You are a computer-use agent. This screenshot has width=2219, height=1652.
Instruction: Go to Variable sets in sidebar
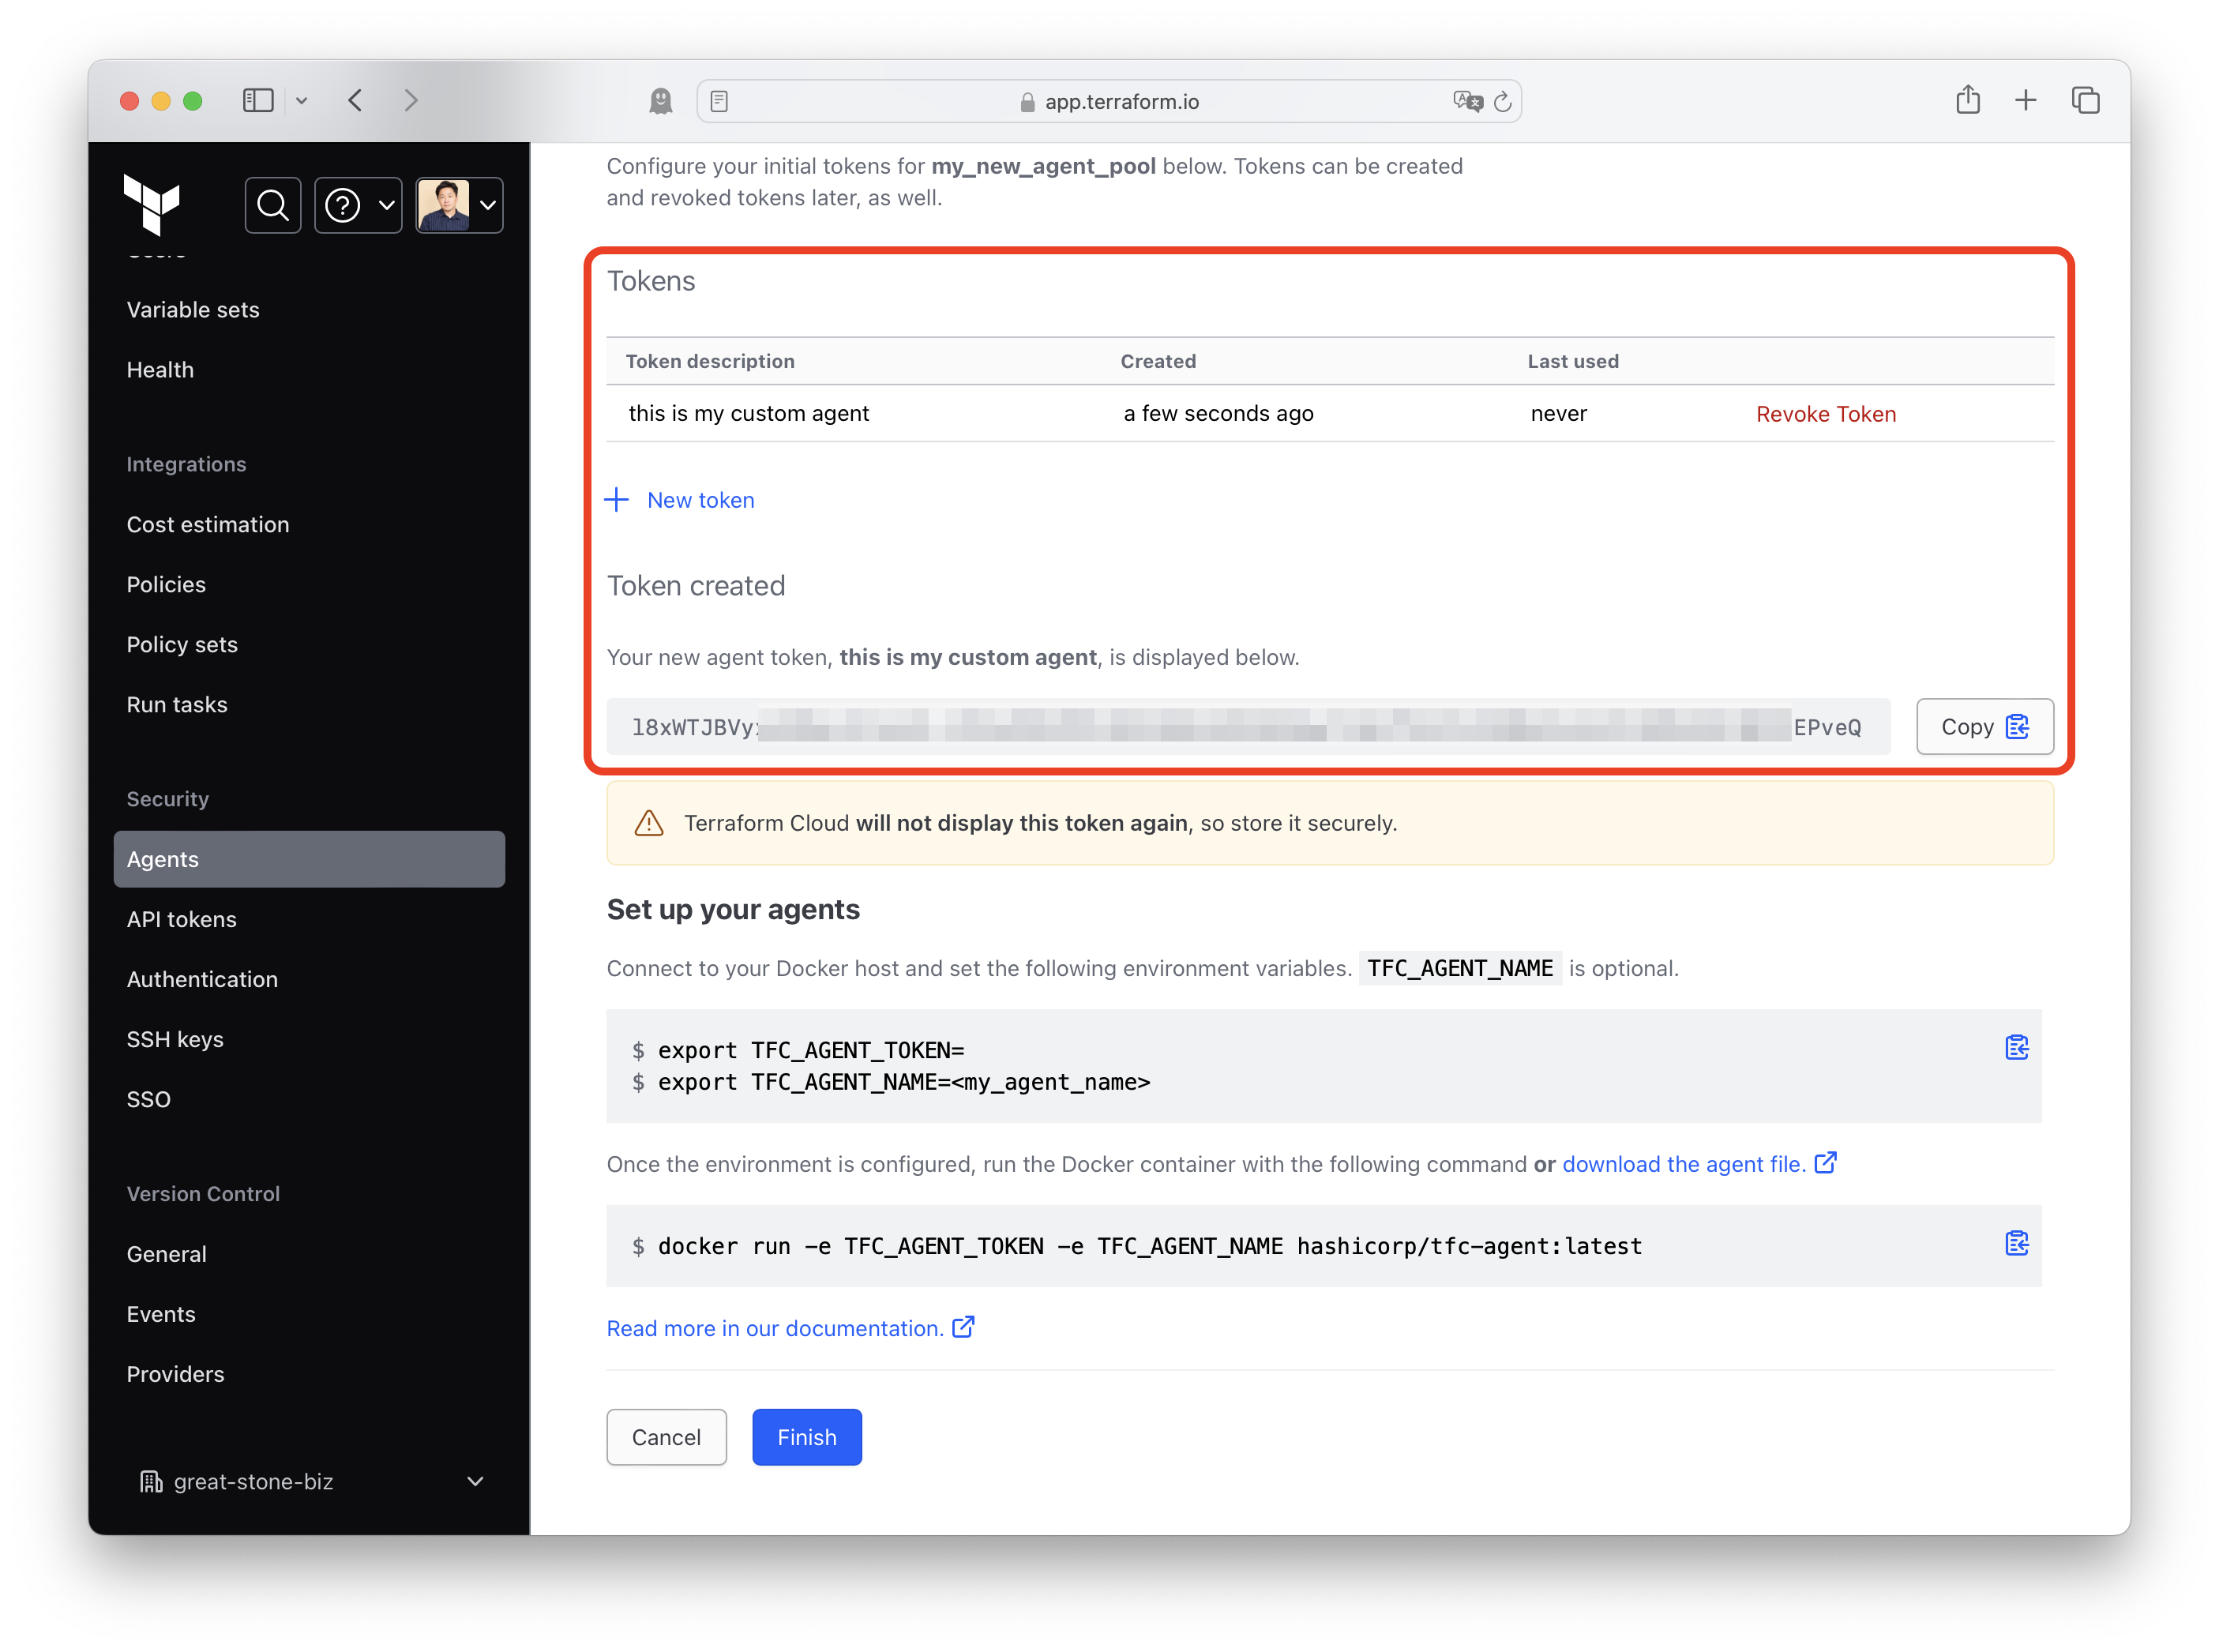pyautogui.click(x=193, y=309)
